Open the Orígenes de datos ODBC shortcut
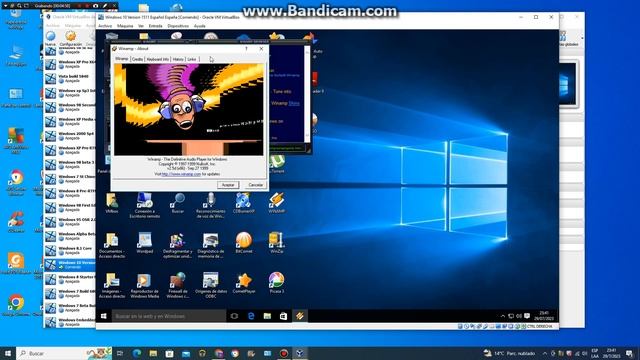Viewport: 640px width, 360px height. (211, 285)
